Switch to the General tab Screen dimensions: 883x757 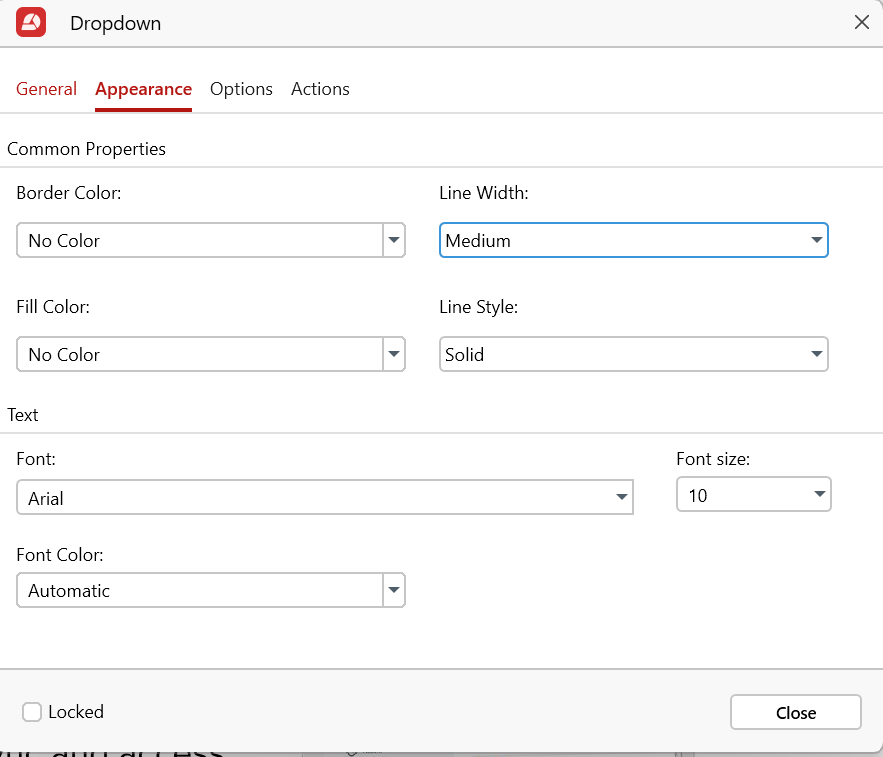point(46,89)
